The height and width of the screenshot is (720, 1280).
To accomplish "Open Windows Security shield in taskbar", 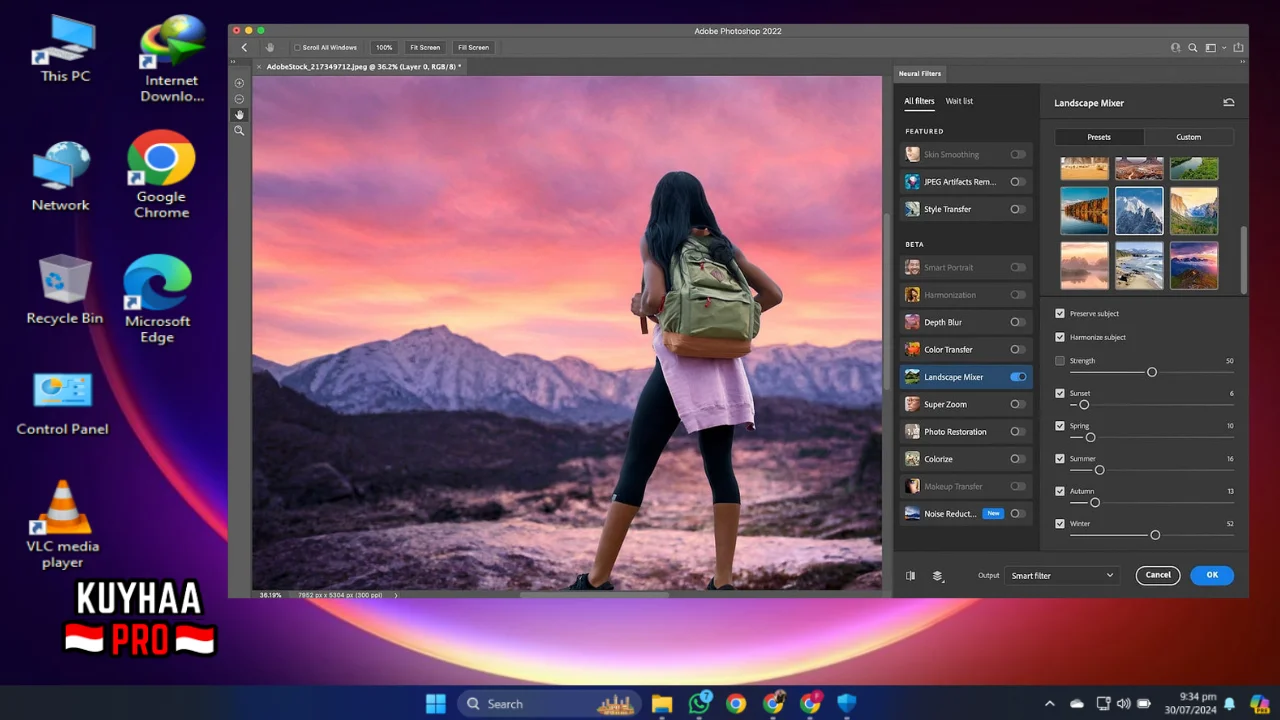I will [847, 704].
